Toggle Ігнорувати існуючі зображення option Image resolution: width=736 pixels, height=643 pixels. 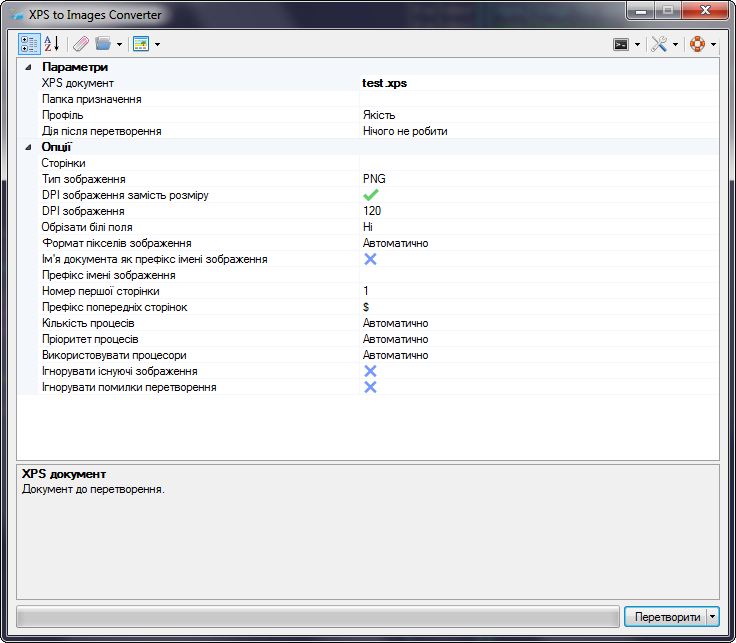coord(370,371)
